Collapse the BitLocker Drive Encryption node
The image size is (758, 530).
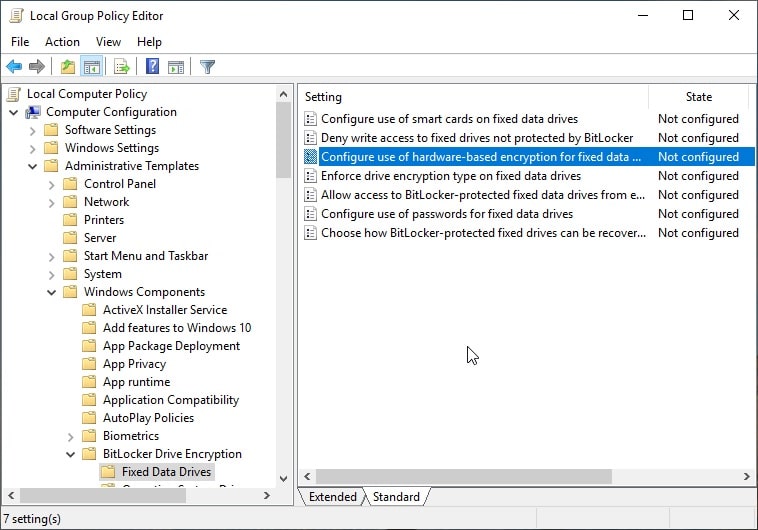(70, 455)
